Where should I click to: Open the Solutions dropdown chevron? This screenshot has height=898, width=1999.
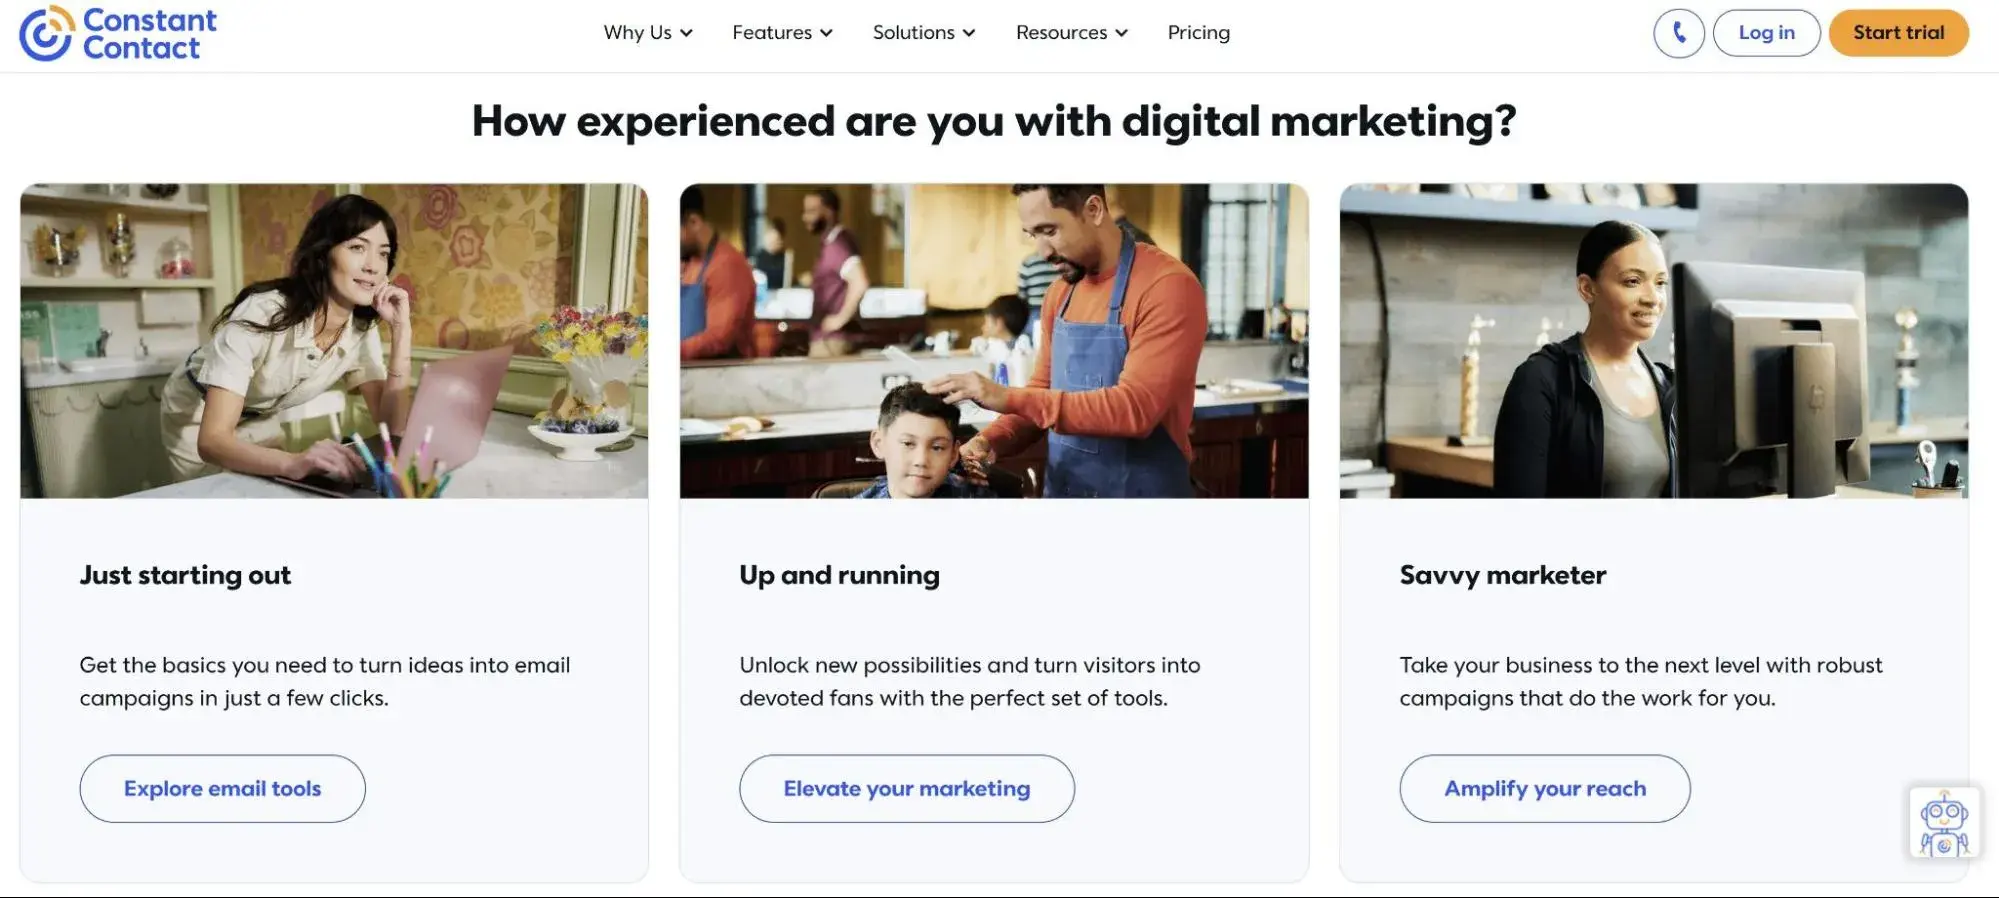coord(969,33)
